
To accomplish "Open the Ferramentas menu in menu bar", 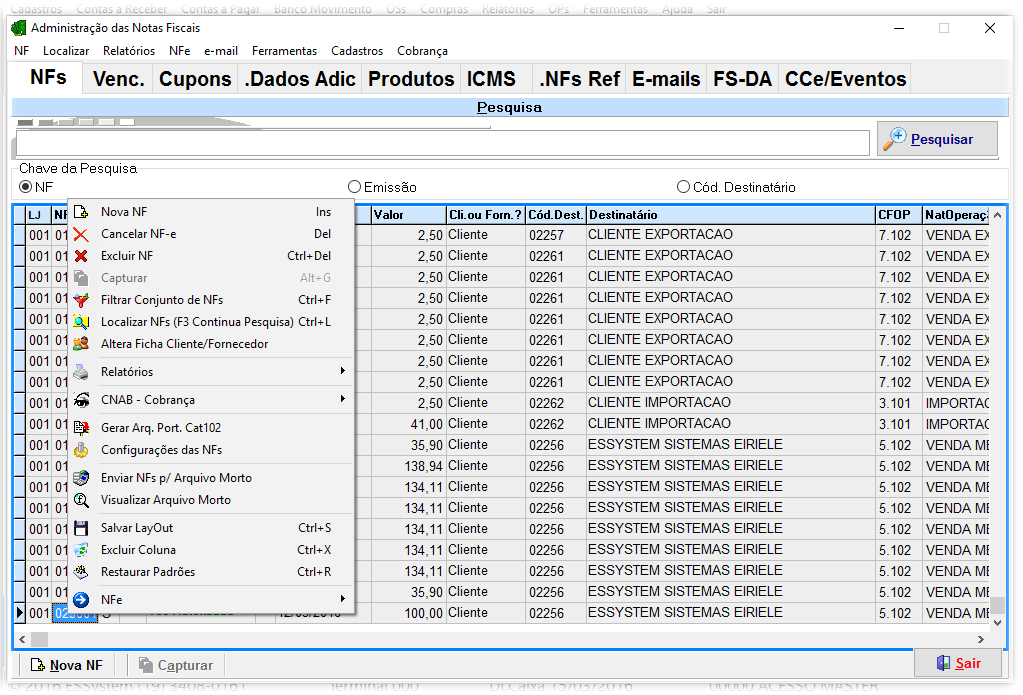I will point(284,51).
